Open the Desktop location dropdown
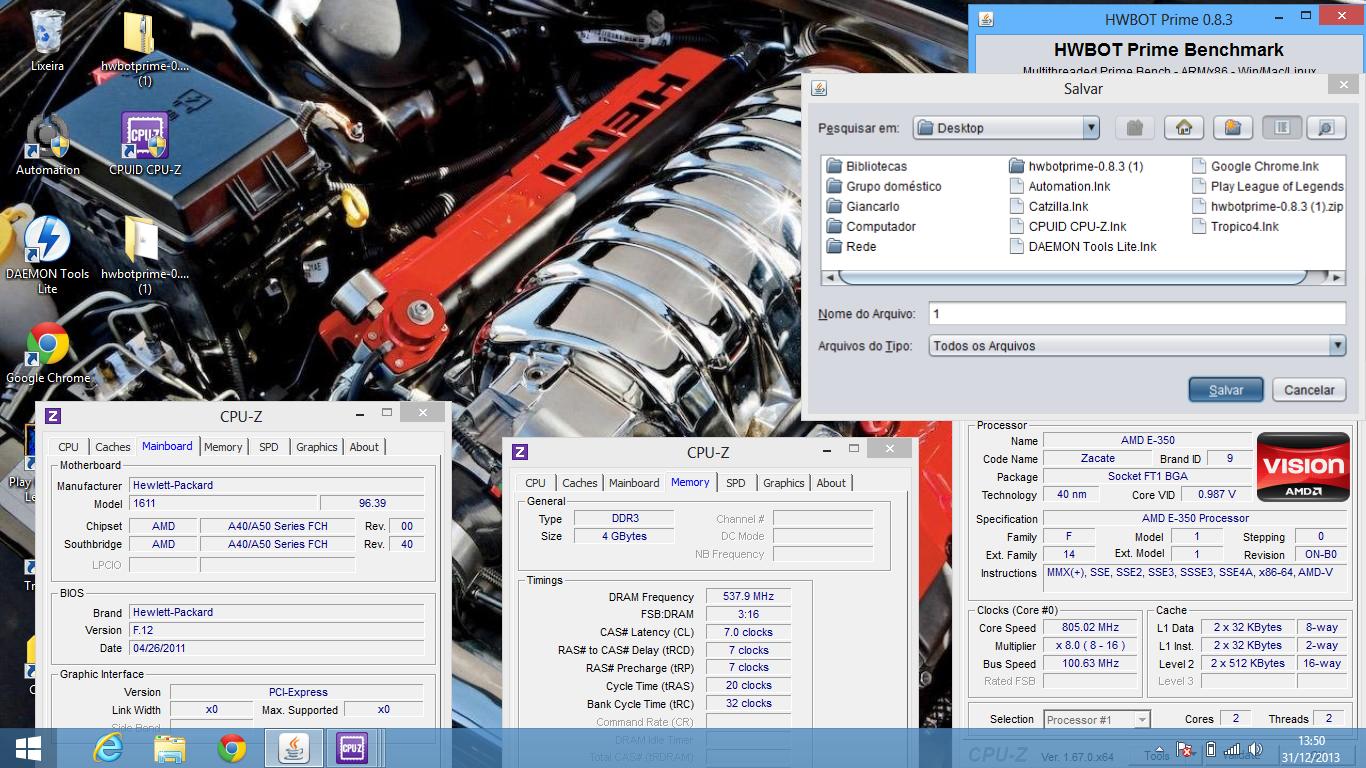Image resolution: width=1366 pixels, height=768 pixels. pyautogui.click(x=1090, y=128)
